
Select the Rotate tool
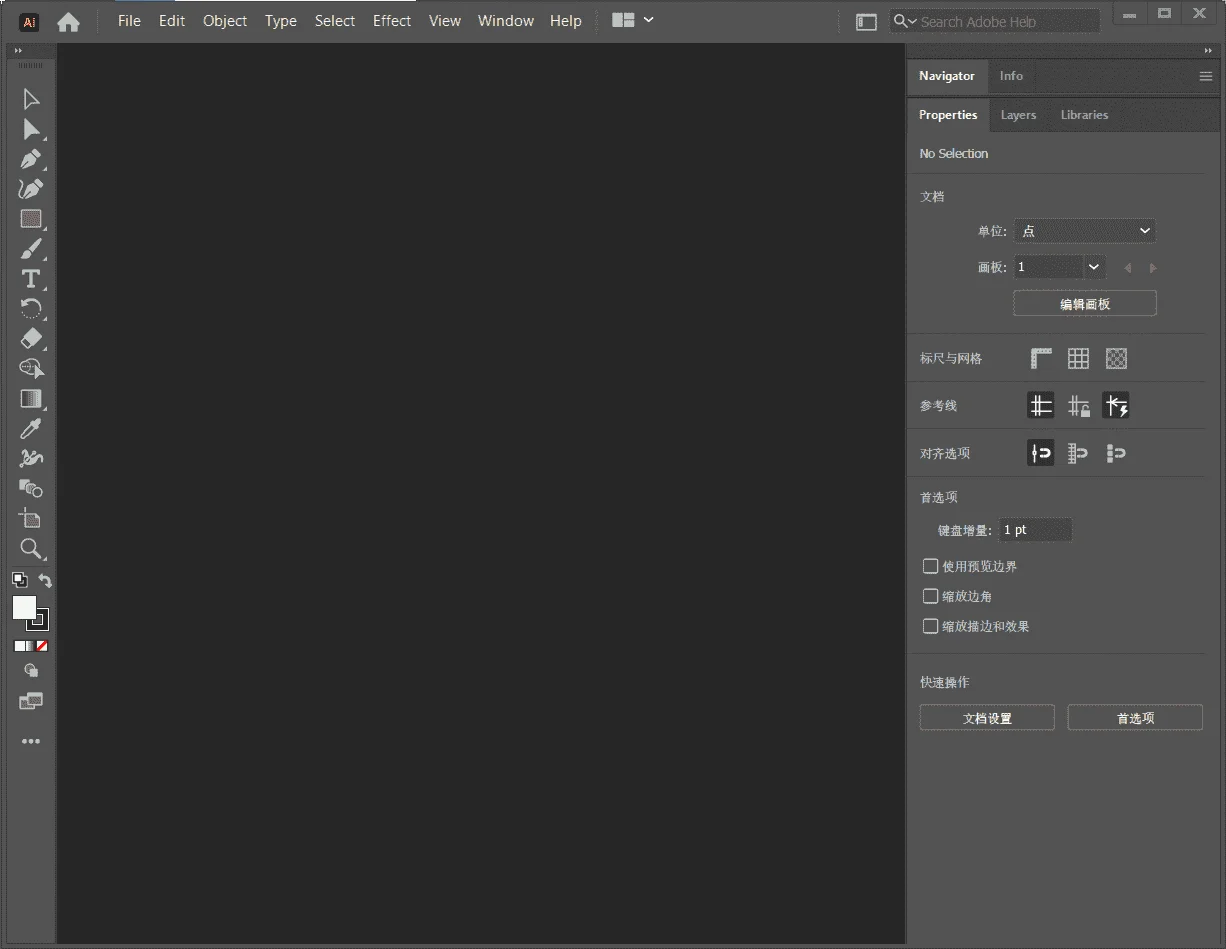click(x=31, y=309)
